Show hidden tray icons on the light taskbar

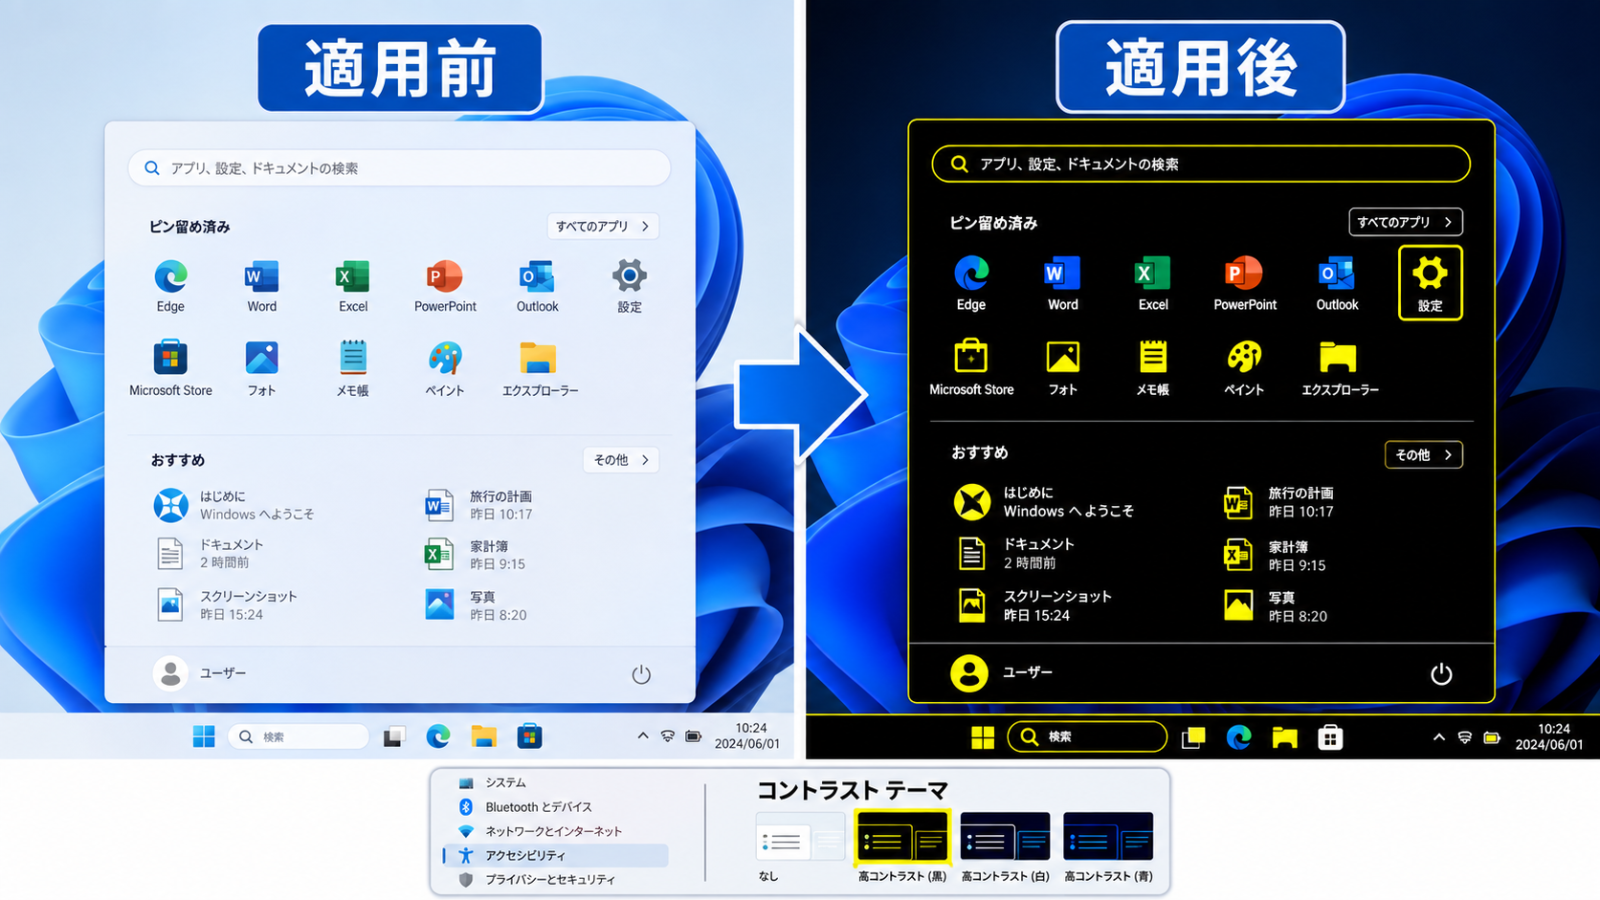(x=642, y=736)
